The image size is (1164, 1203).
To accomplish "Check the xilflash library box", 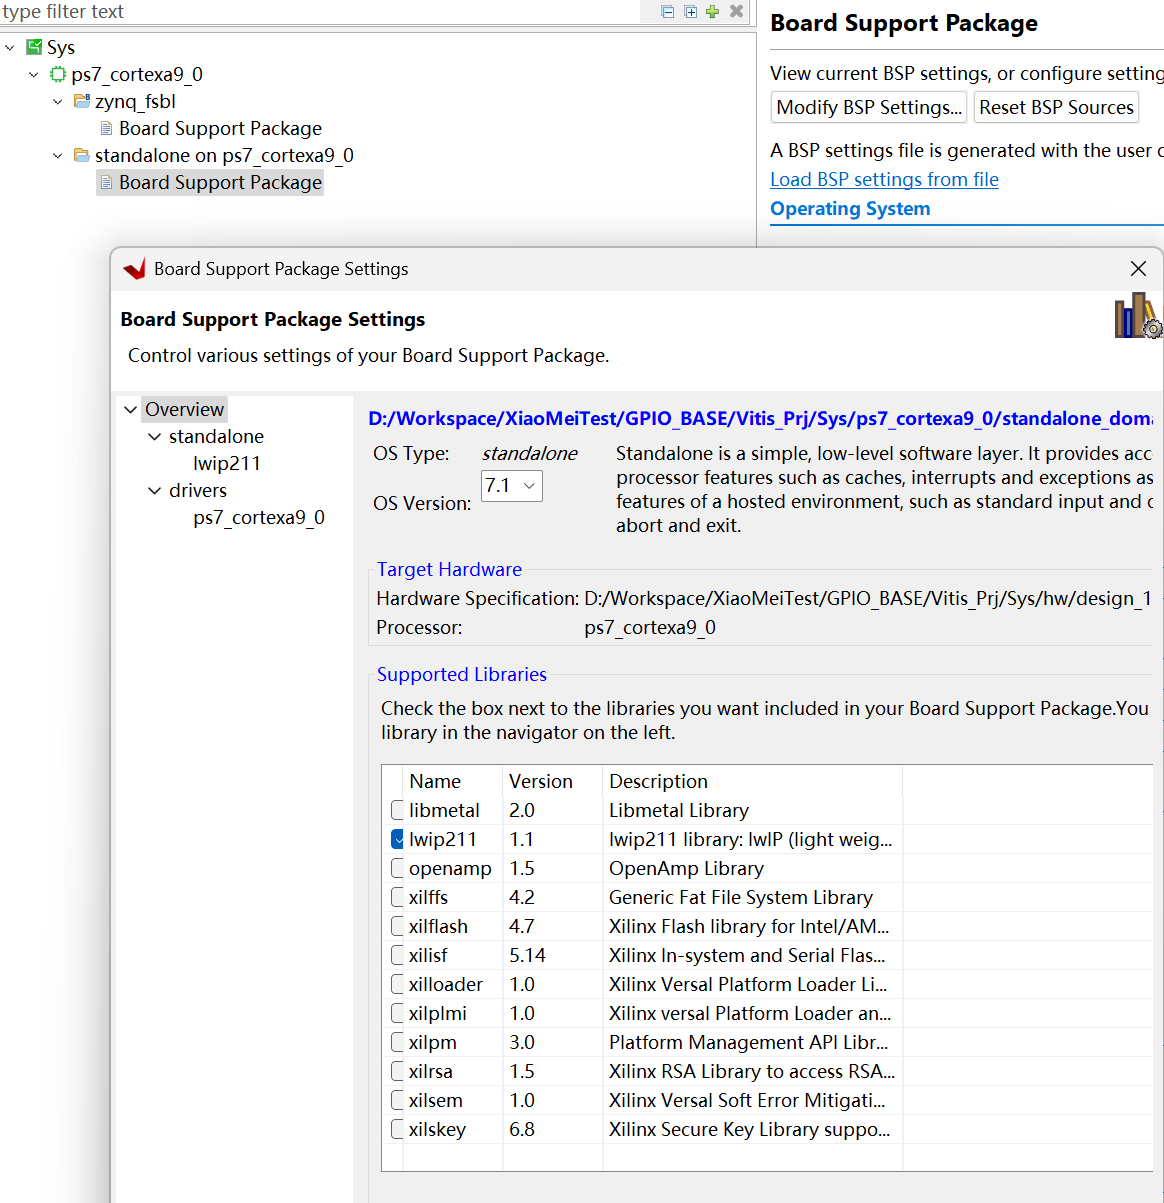I will click(397, 926).
